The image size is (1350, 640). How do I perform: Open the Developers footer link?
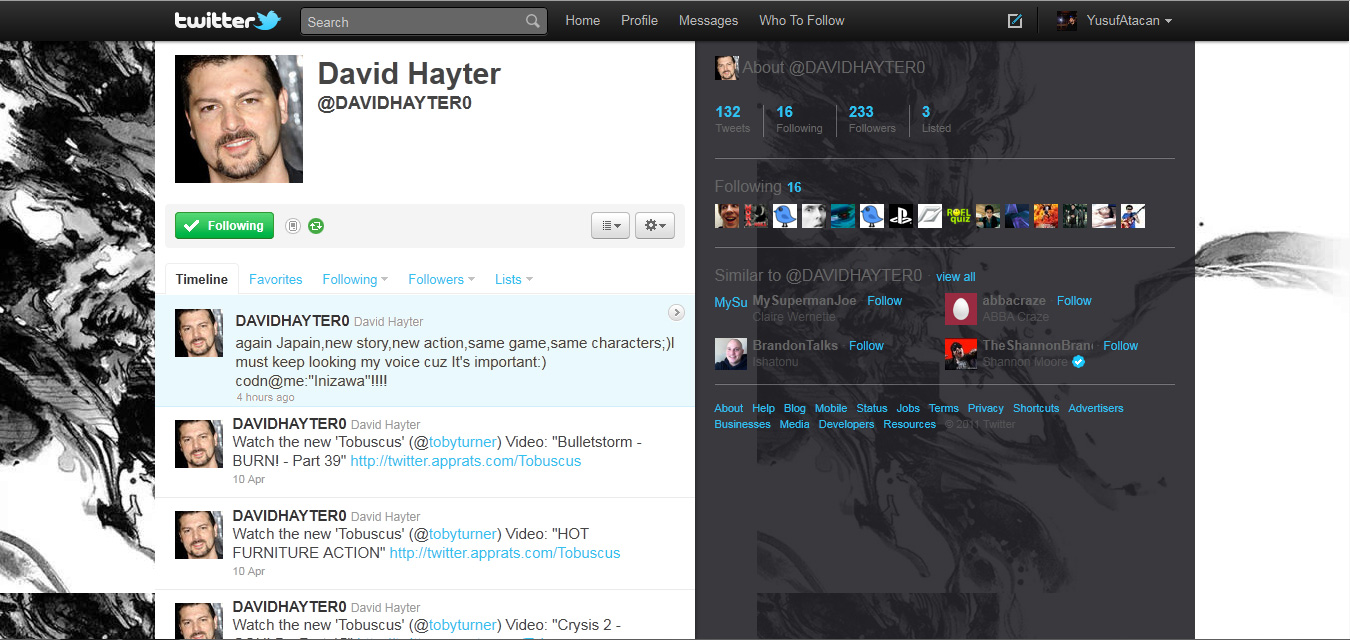846,424
